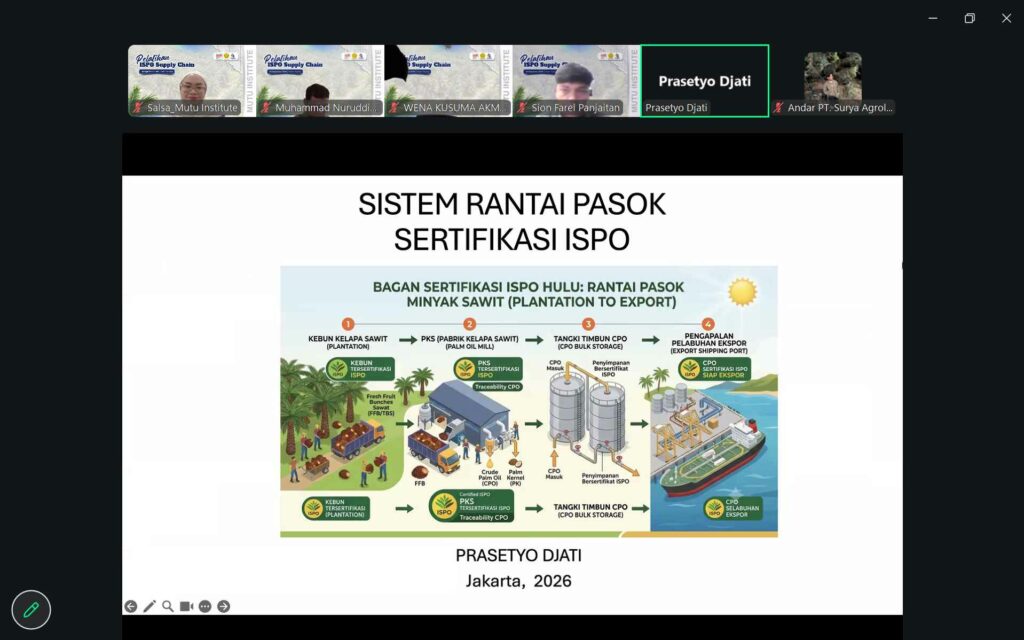Close the meeting window
The width and height of the screenshot is (1024, 640).
pyautogui.click(x=1006, y=18)
